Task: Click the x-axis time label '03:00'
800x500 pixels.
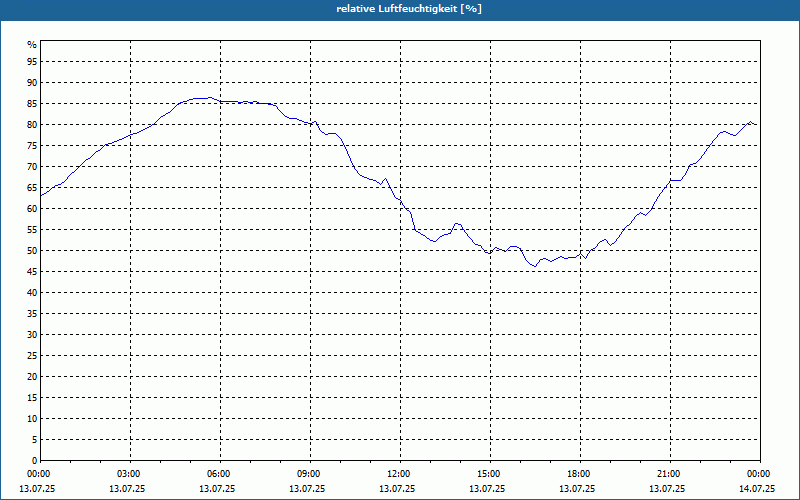Action: click(x=130, y=474)
